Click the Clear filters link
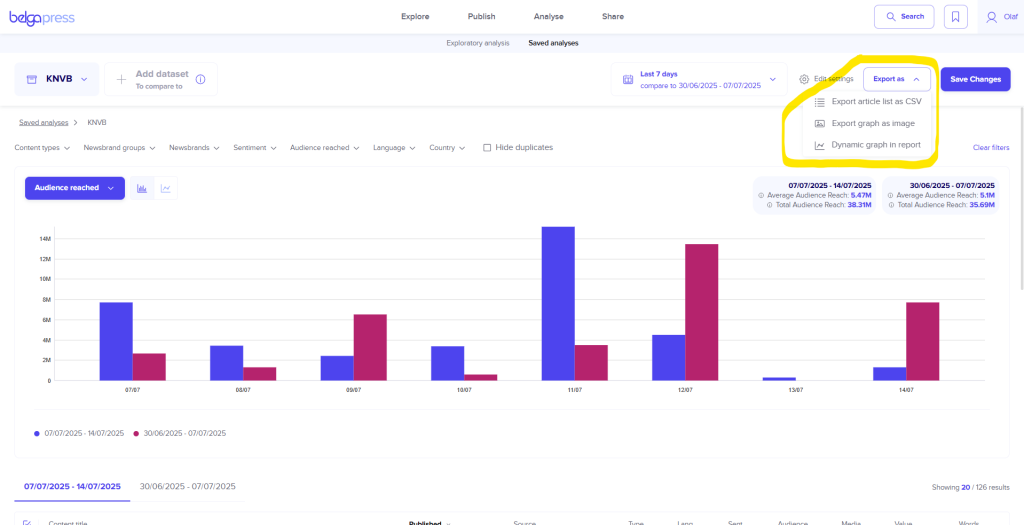This screenshot has height=525, width=1024. point(990,148)
